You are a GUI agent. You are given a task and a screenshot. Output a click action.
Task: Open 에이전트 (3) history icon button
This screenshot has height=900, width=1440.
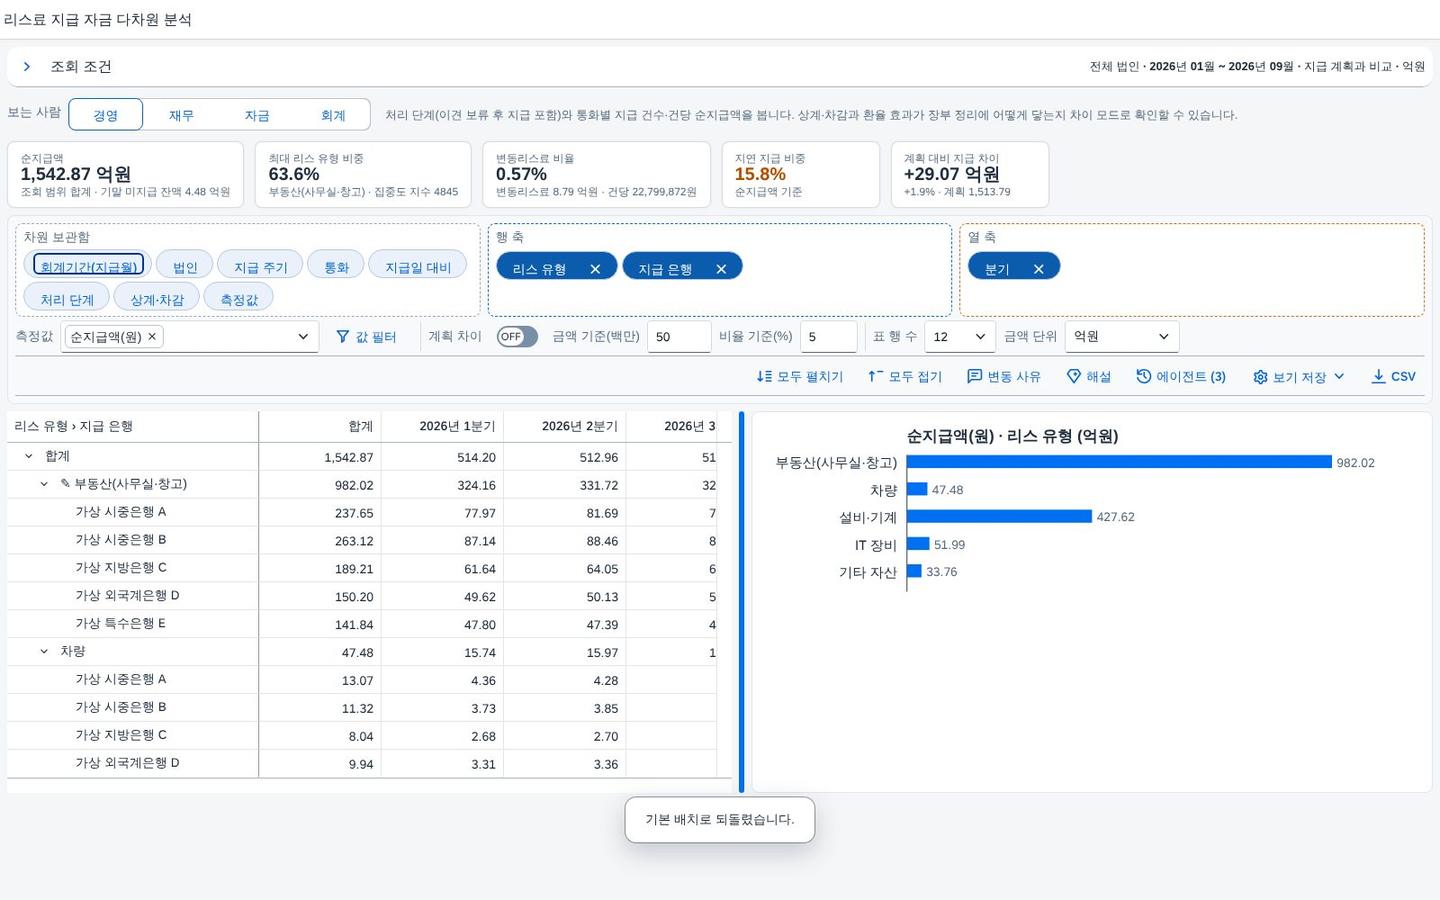1181,377
